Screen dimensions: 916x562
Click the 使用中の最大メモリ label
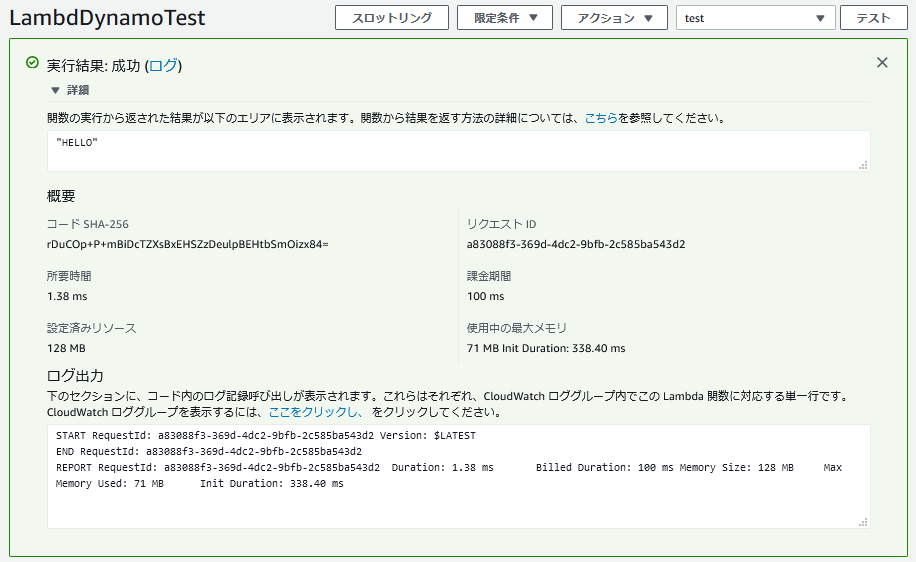coord(517,328)
